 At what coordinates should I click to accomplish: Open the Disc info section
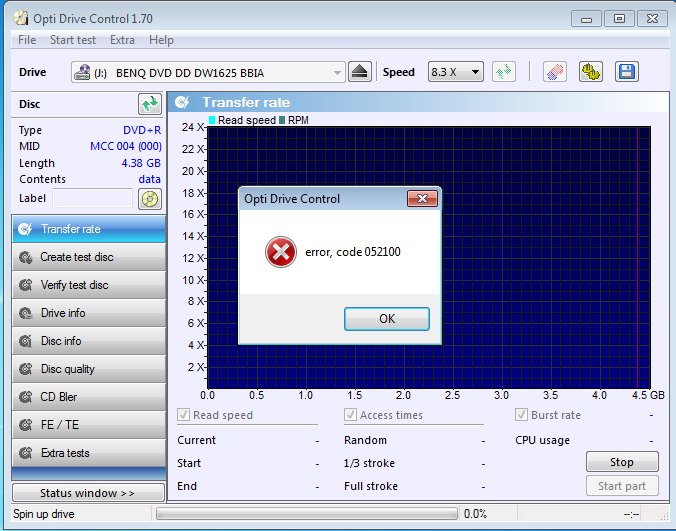(89, 341)
